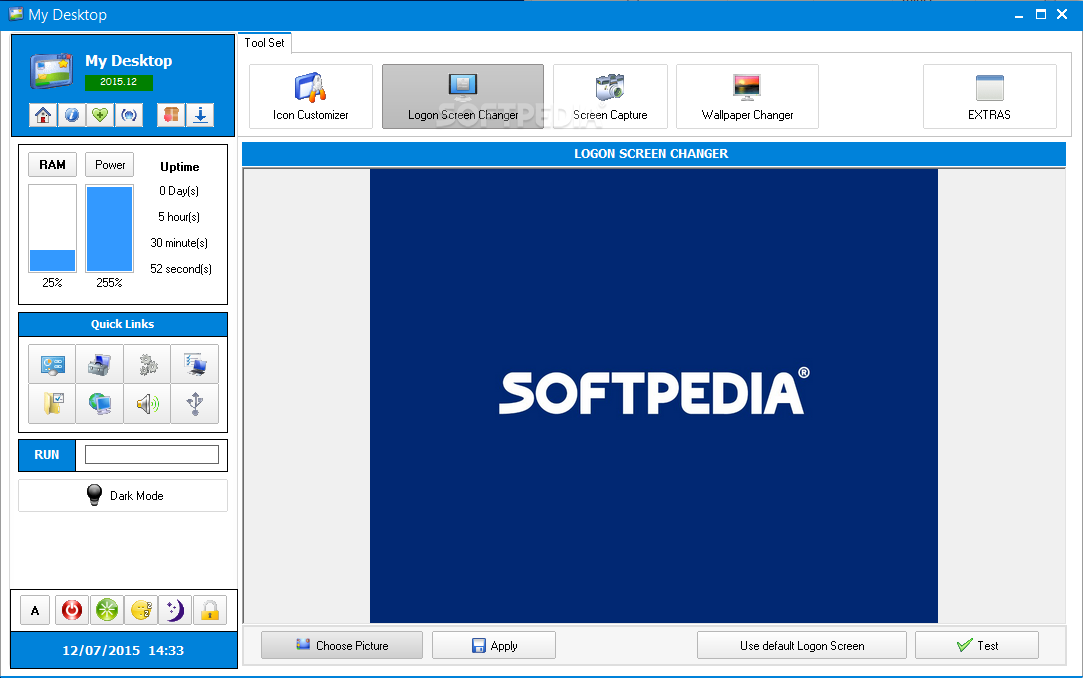
Task: Open the globe and monitor network quick link
Action: 99,403
